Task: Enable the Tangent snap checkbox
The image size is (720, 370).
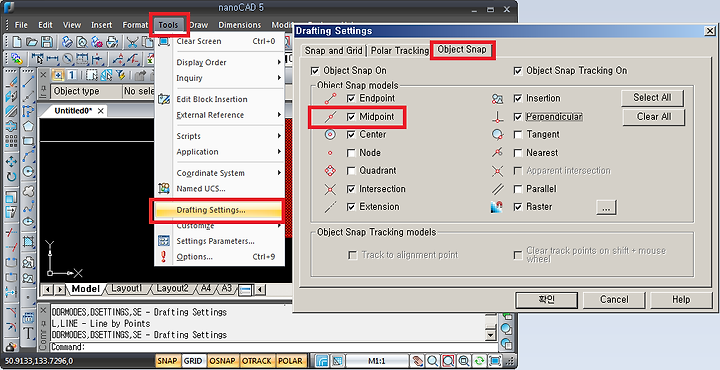Action: pyautogui.click(x=518, y=135)
